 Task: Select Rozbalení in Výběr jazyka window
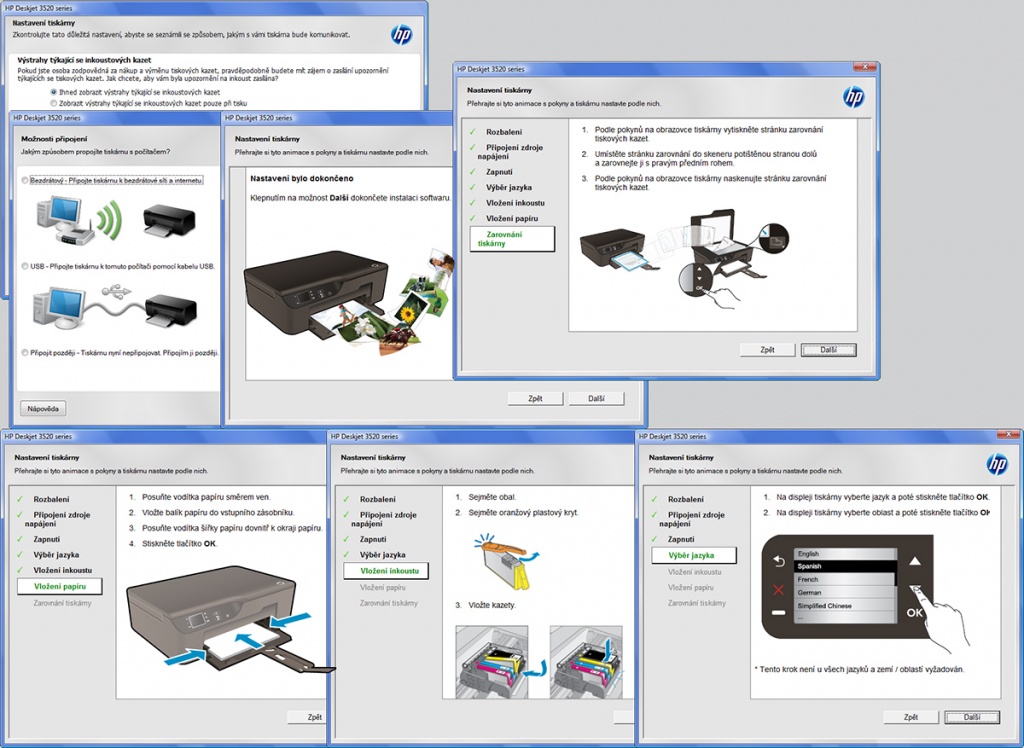686,499
